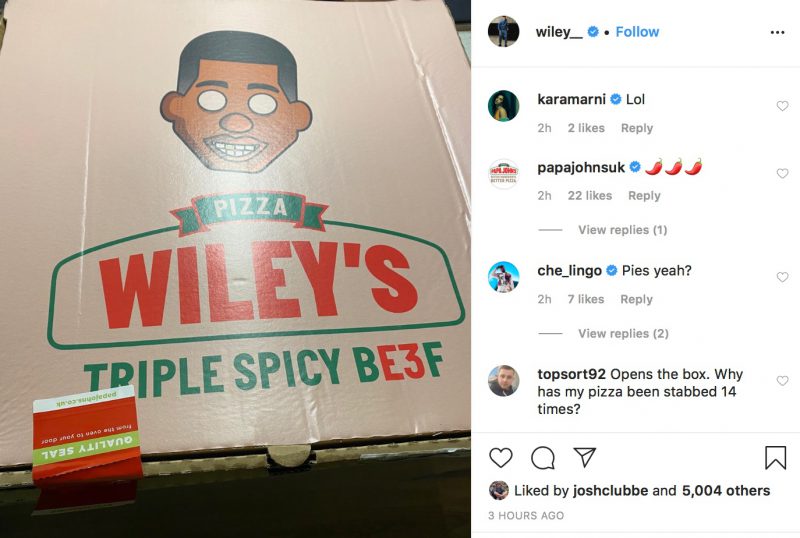Open the comment bubble icon

pos(543,458)
